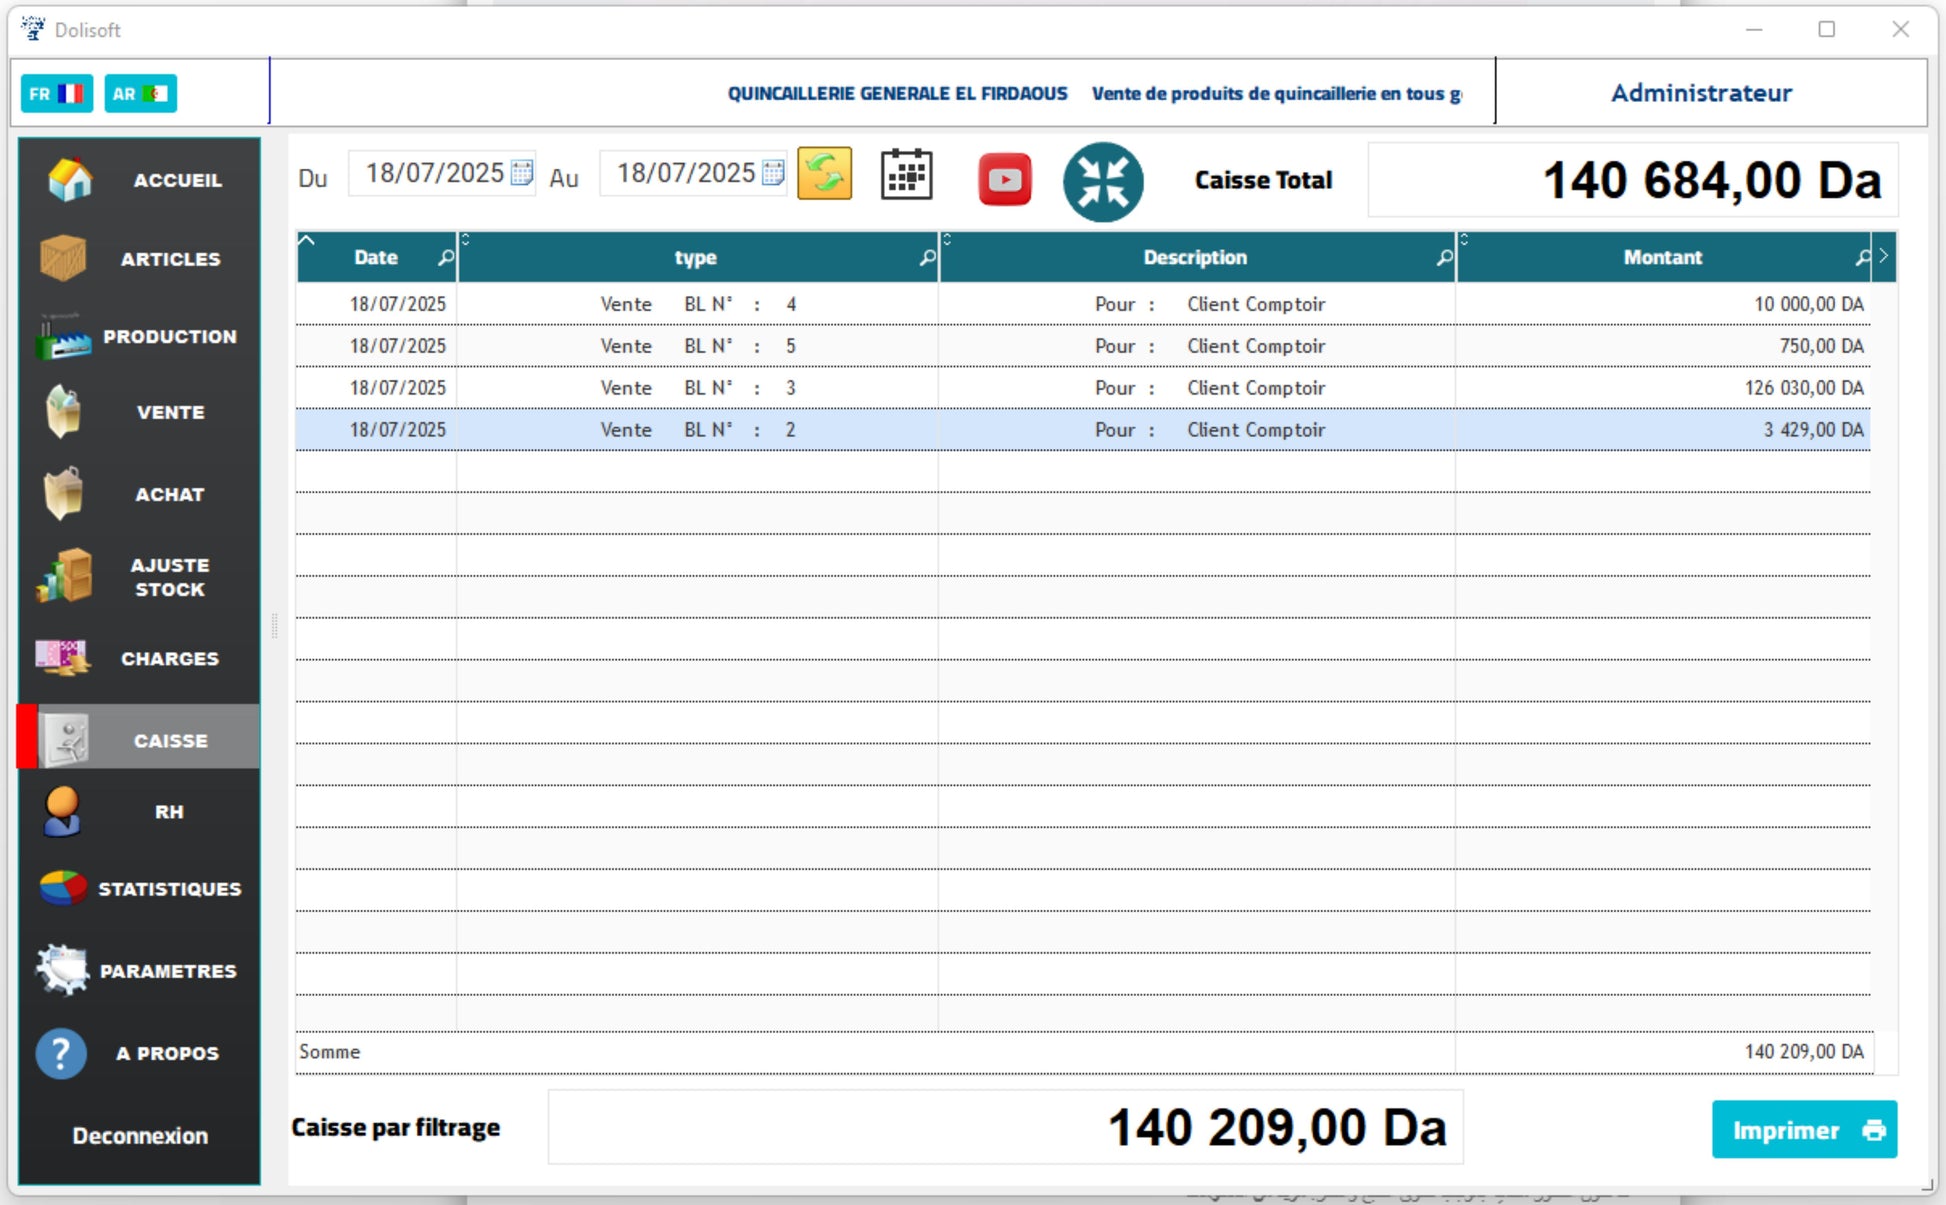This screenshot has width=1946, height=1205.
Task: Click the Imprimer print button
Action: tap(1803, 1130)
